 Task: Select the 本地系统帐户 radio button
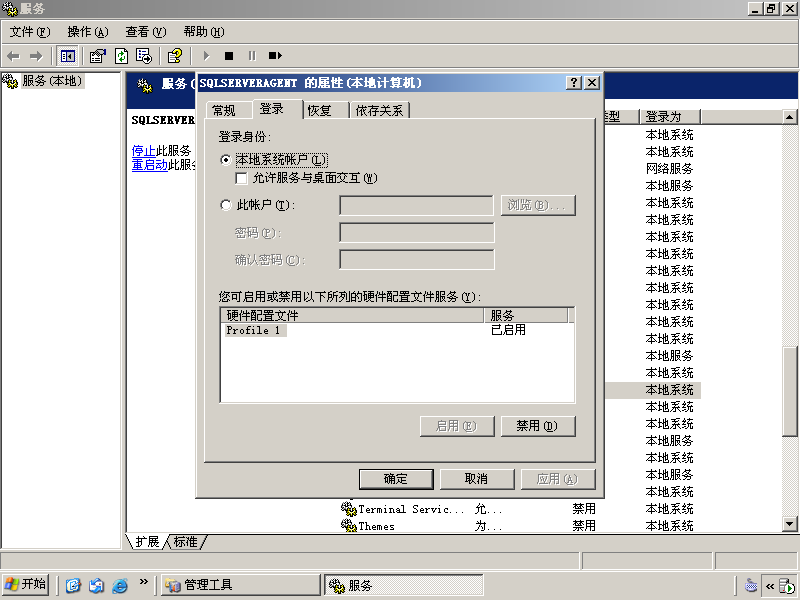226,160
